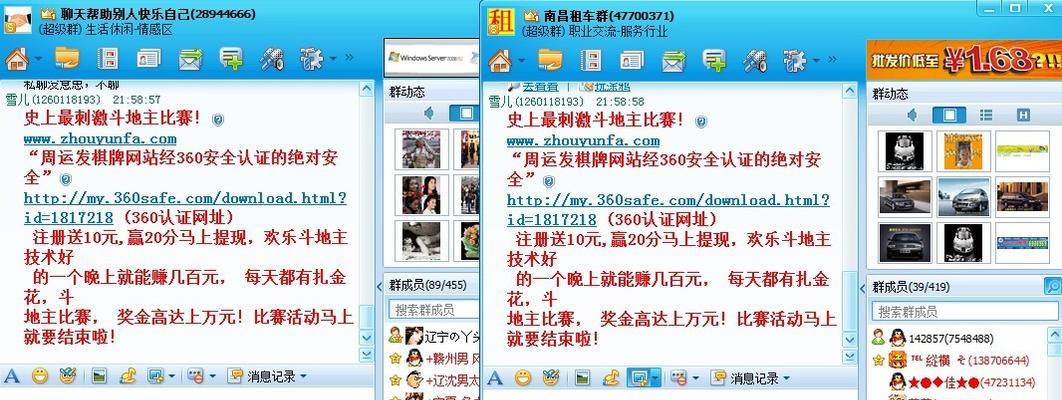The width and height of the screenshot is (1062, 400).
Task: Click scroll-down arrow in 南昌租车群 message area
Action: pyautogui.click(x=849, y=339)
